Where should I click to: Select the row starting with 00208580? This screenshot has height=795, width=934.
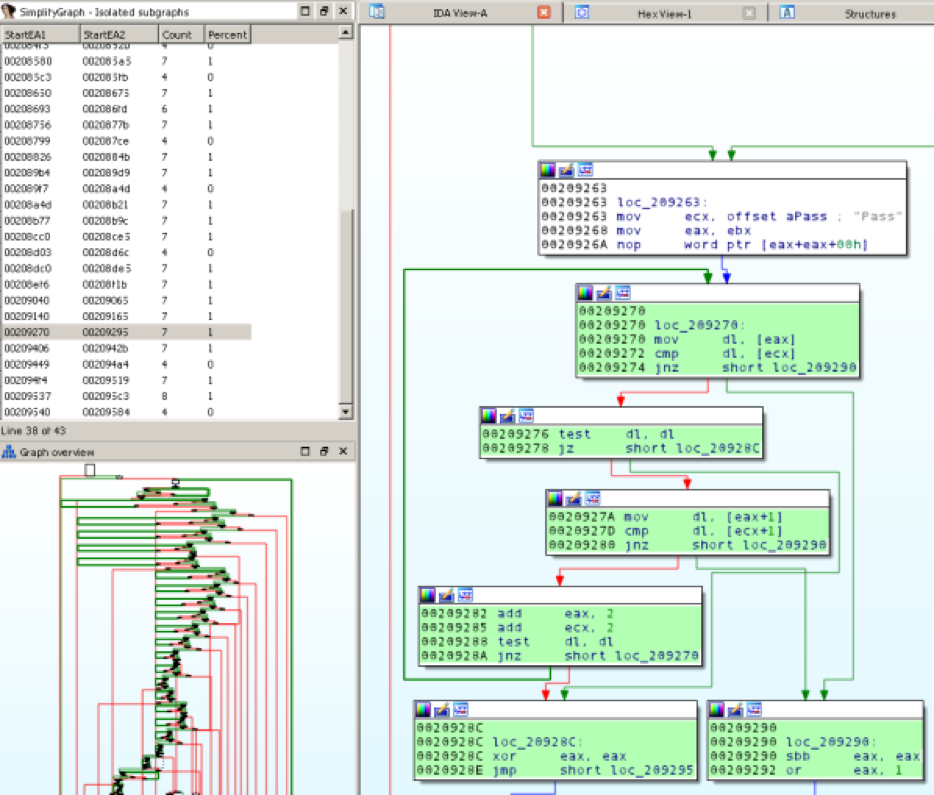pos(27,61)
